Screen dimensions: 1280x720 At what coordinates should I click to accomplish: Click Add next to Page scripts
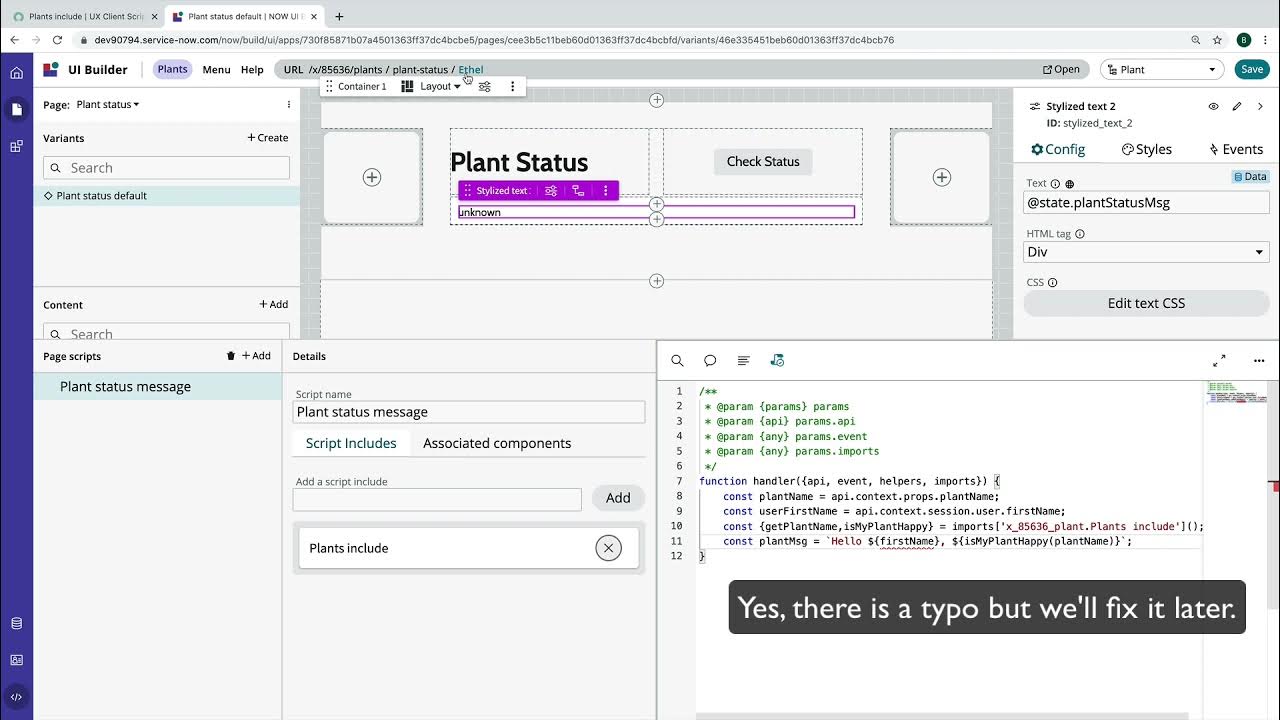(x=256, y=356)
